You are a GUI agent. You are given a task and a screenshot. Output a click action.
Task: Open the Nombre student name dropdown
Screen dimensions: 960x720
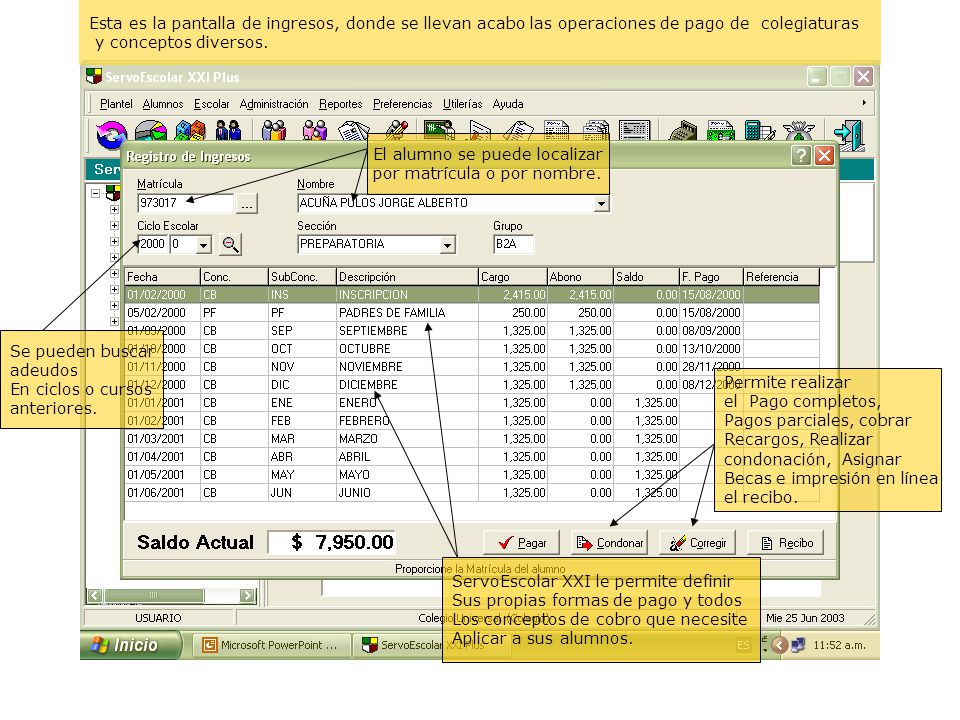point(601,203)
